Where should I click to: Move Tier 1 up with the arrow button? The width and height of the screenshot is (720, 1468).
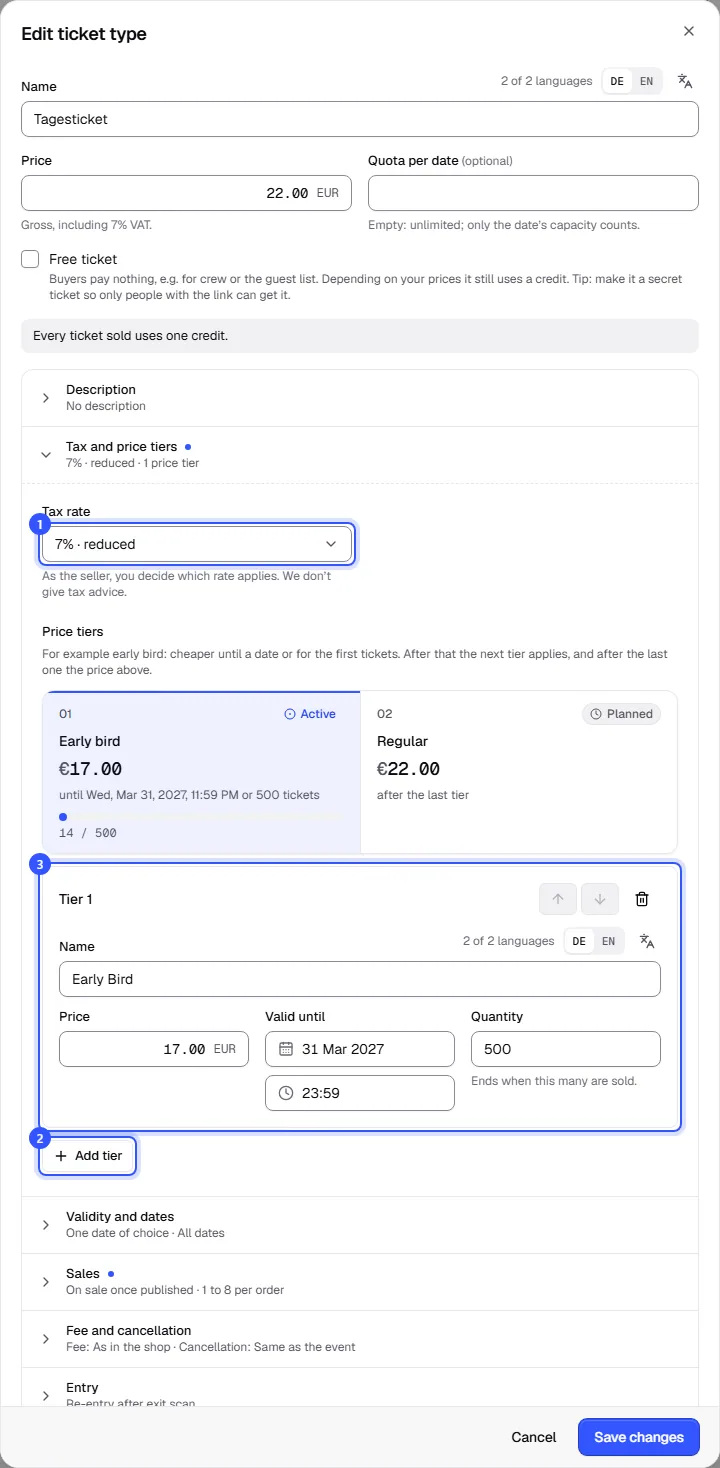[x=558, y=899]
